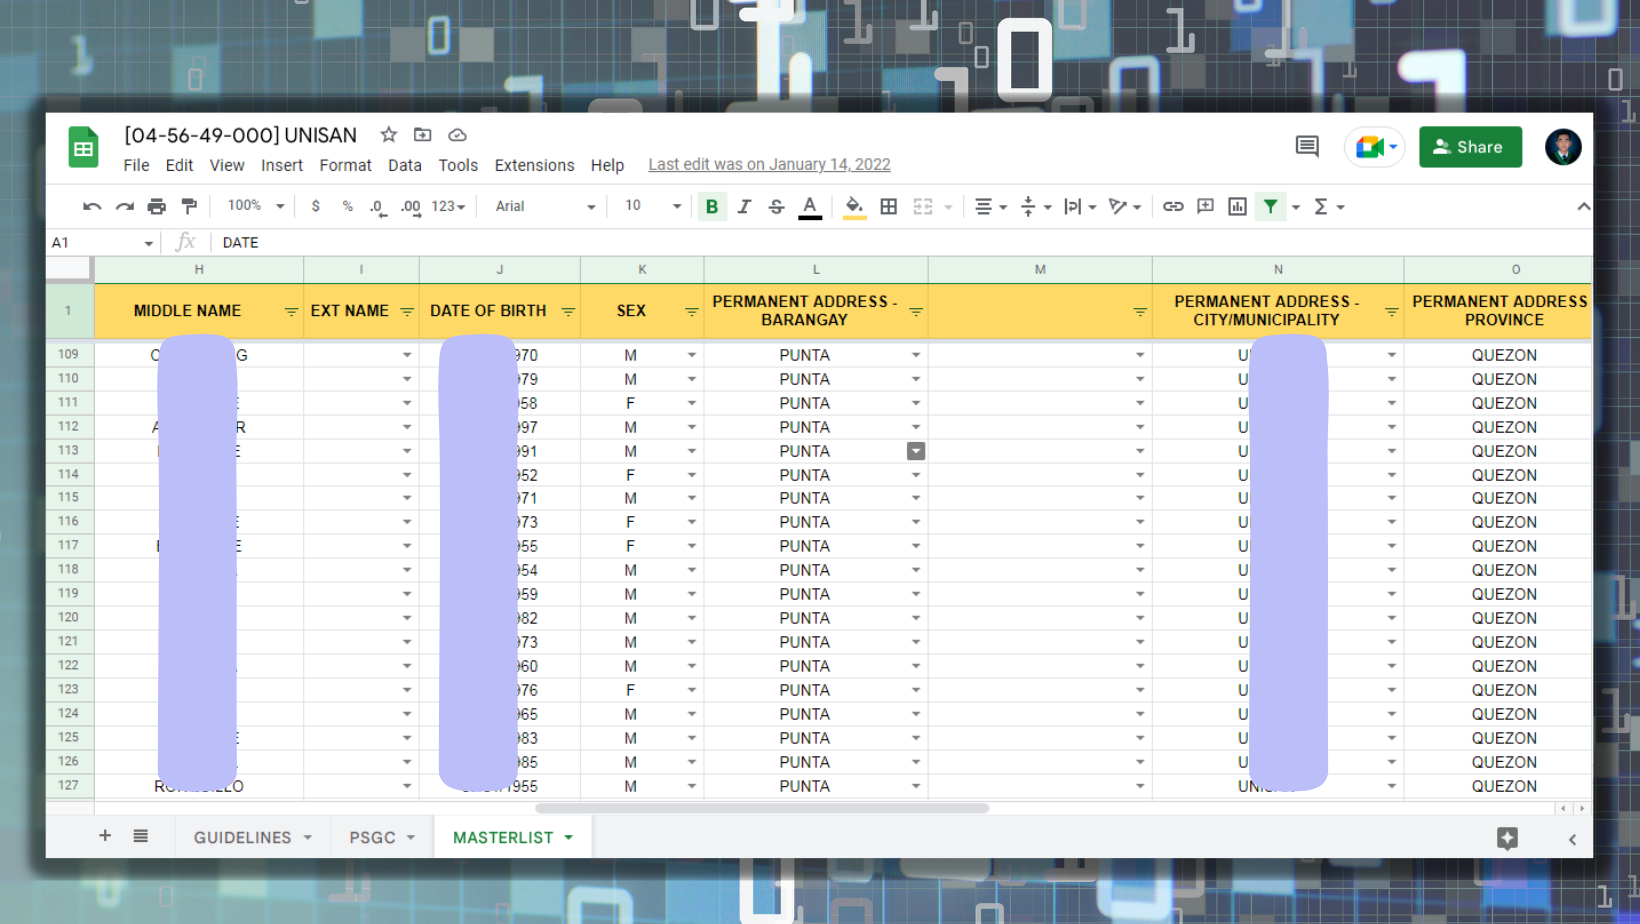This screenshot has height=924, width=1640.
Task: Open the 100% zoom dropdown
Action: pos(255,206)
